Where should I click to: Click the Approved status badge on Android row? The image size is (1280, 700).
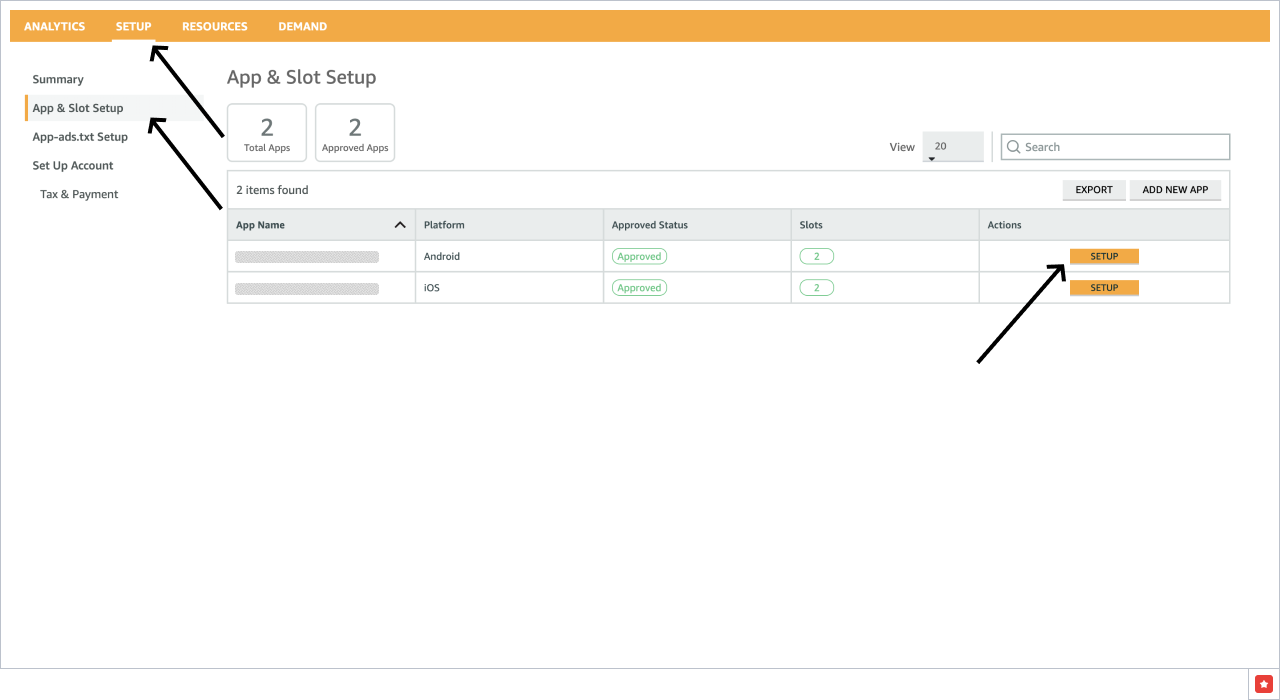(x=639, y=256)
